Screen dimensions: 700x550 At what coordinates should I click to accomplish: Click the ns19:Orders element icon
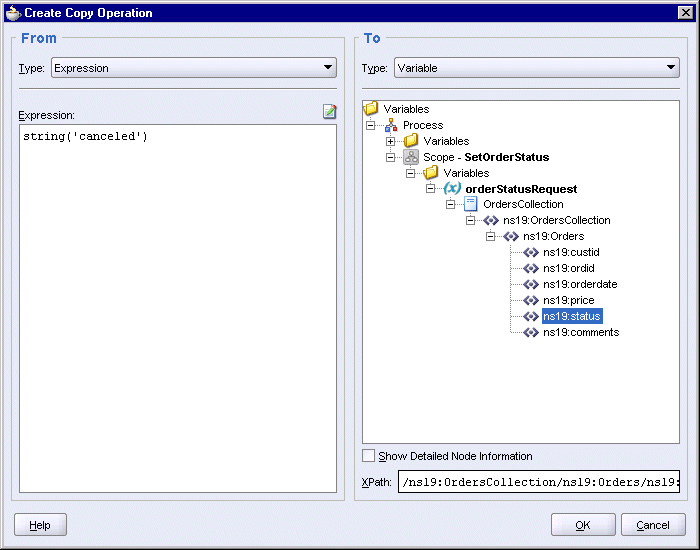(x=511, y=236)
